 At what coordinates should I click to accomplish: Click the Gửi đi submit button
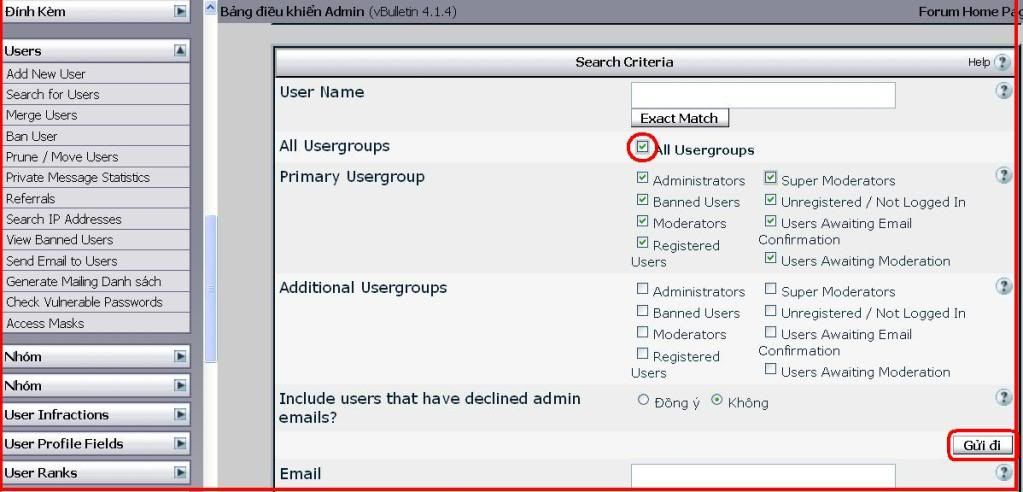[980, 445]
